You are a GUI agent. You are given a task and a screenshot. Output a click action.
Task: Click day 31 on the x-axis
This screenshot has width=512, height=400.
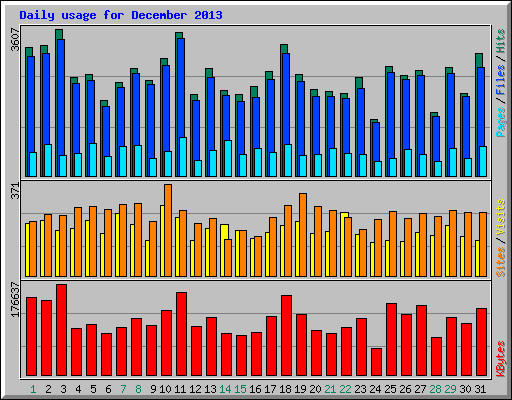click(x=480, y=389)
